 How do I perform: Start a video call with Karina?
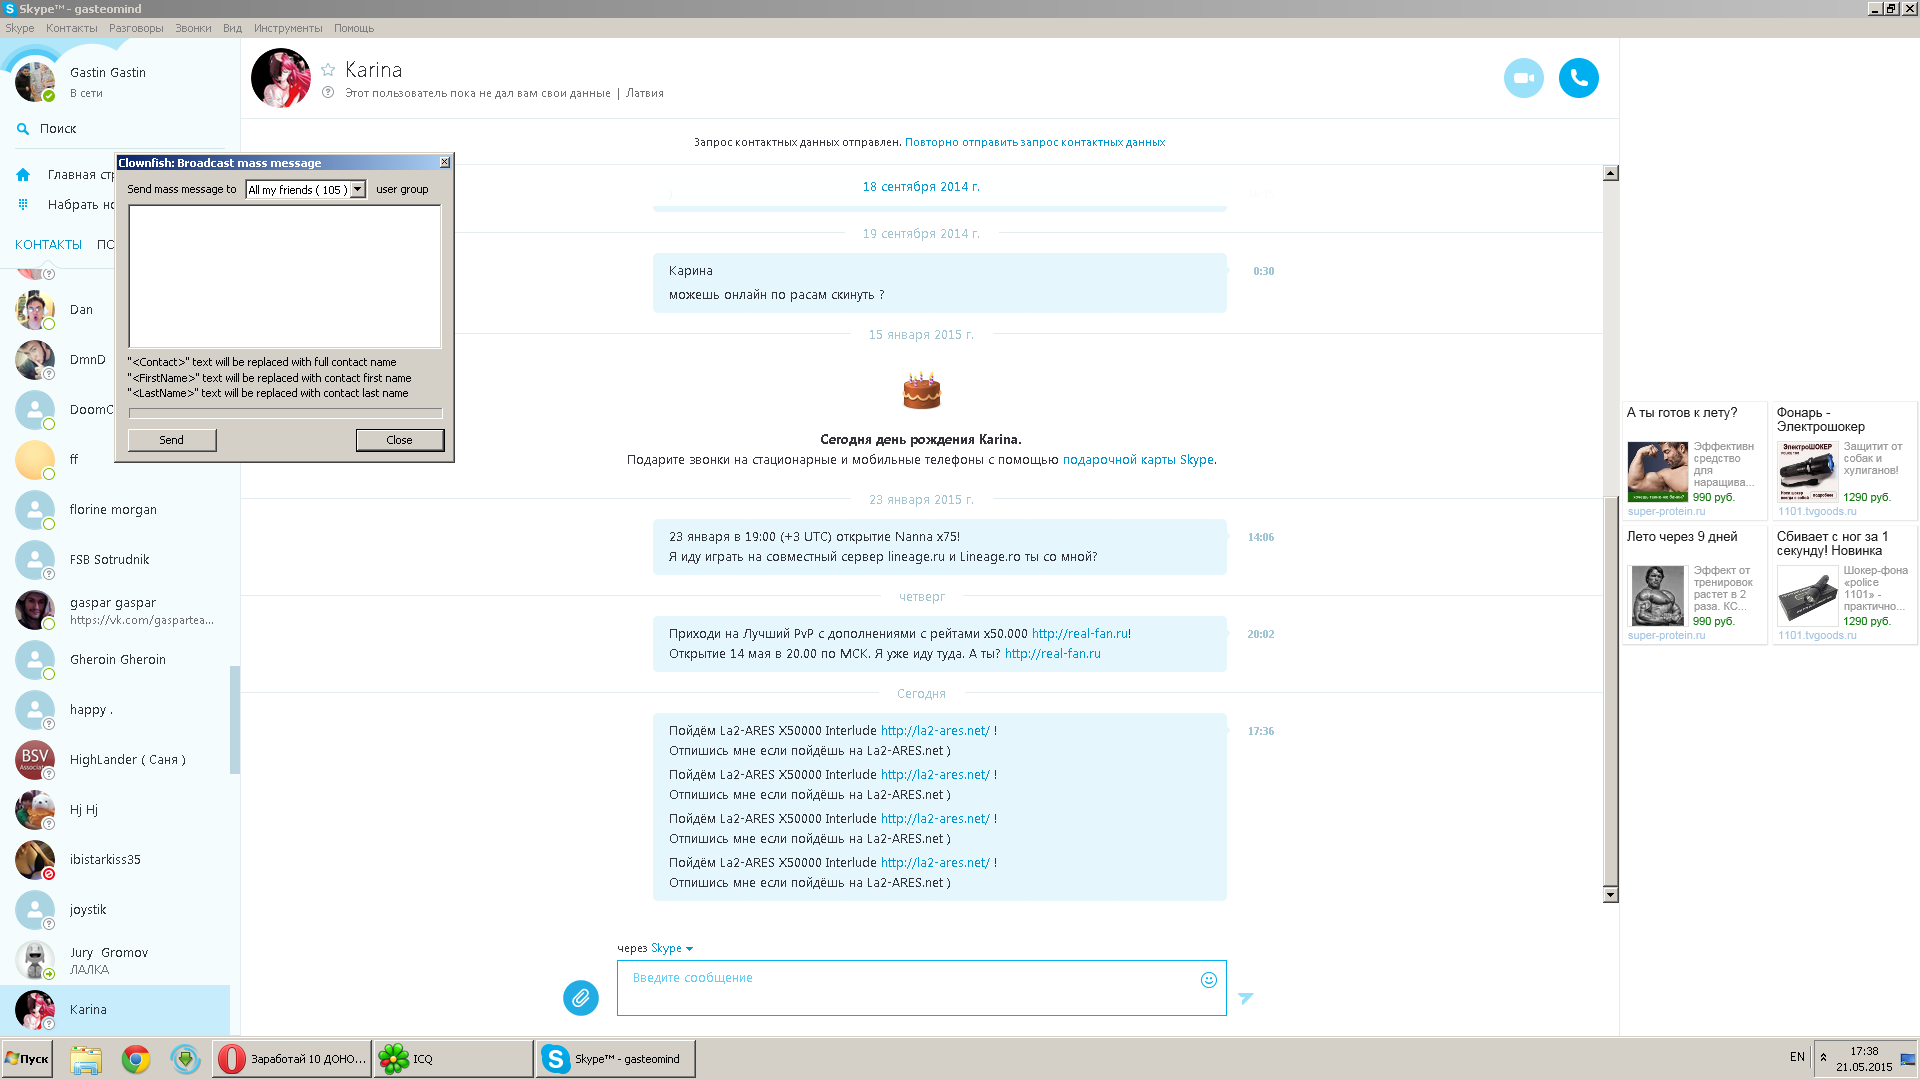1523,78
